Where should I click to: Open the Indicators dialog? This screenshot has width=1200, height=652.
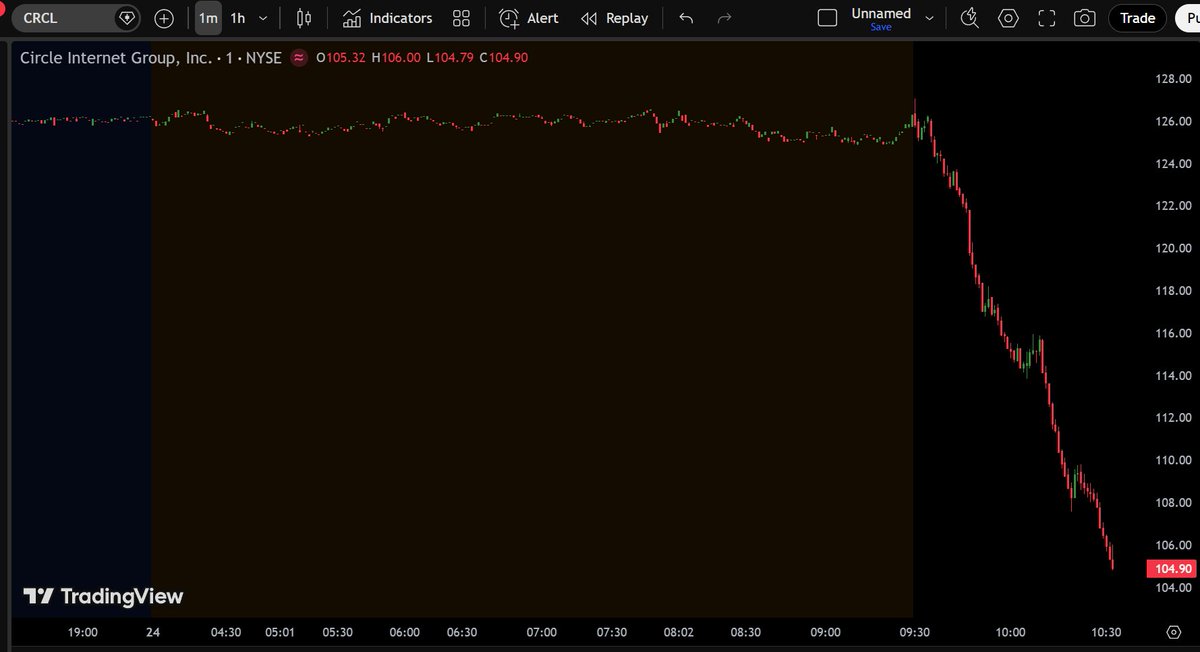pyautogui.click(x=386, y=18)
